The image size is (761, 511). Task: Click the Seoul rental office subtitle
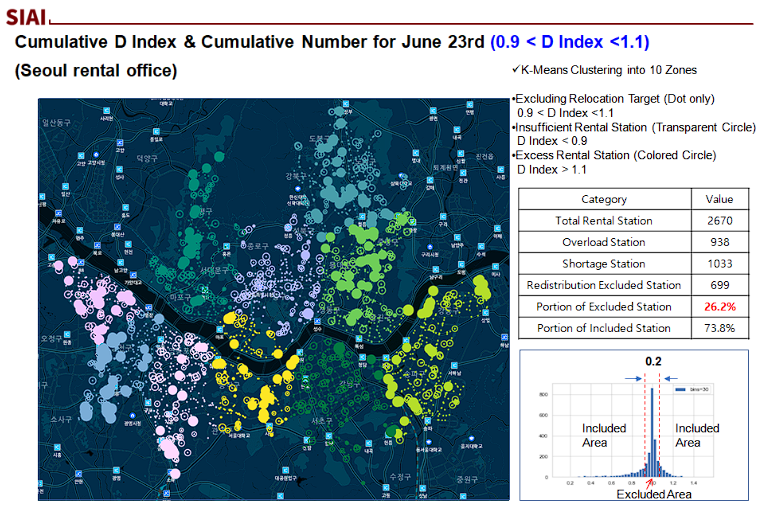(96, 71)
